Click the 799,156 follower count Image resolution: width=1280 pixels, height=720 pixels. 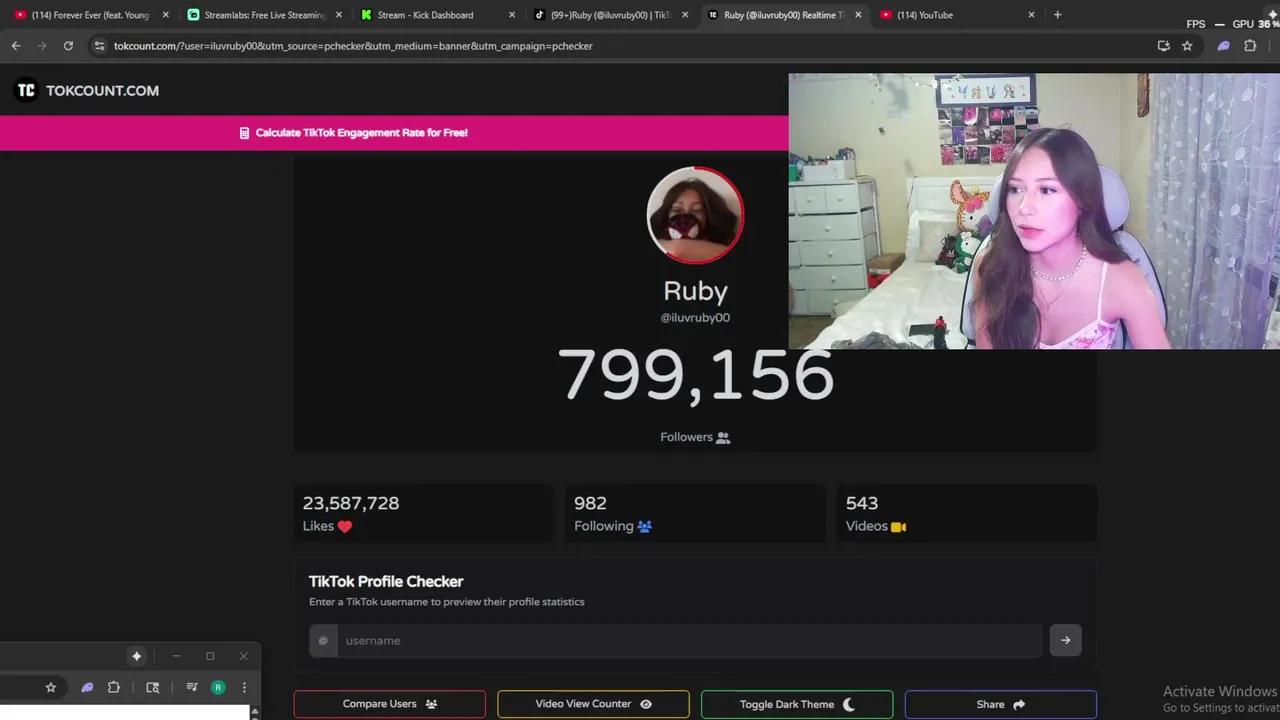[695, 376]
